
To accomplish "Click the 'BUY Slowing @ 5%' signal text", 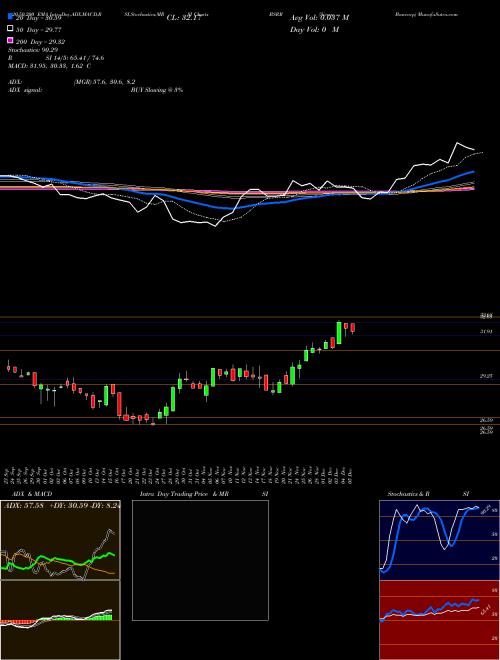I will pos(157,90).
